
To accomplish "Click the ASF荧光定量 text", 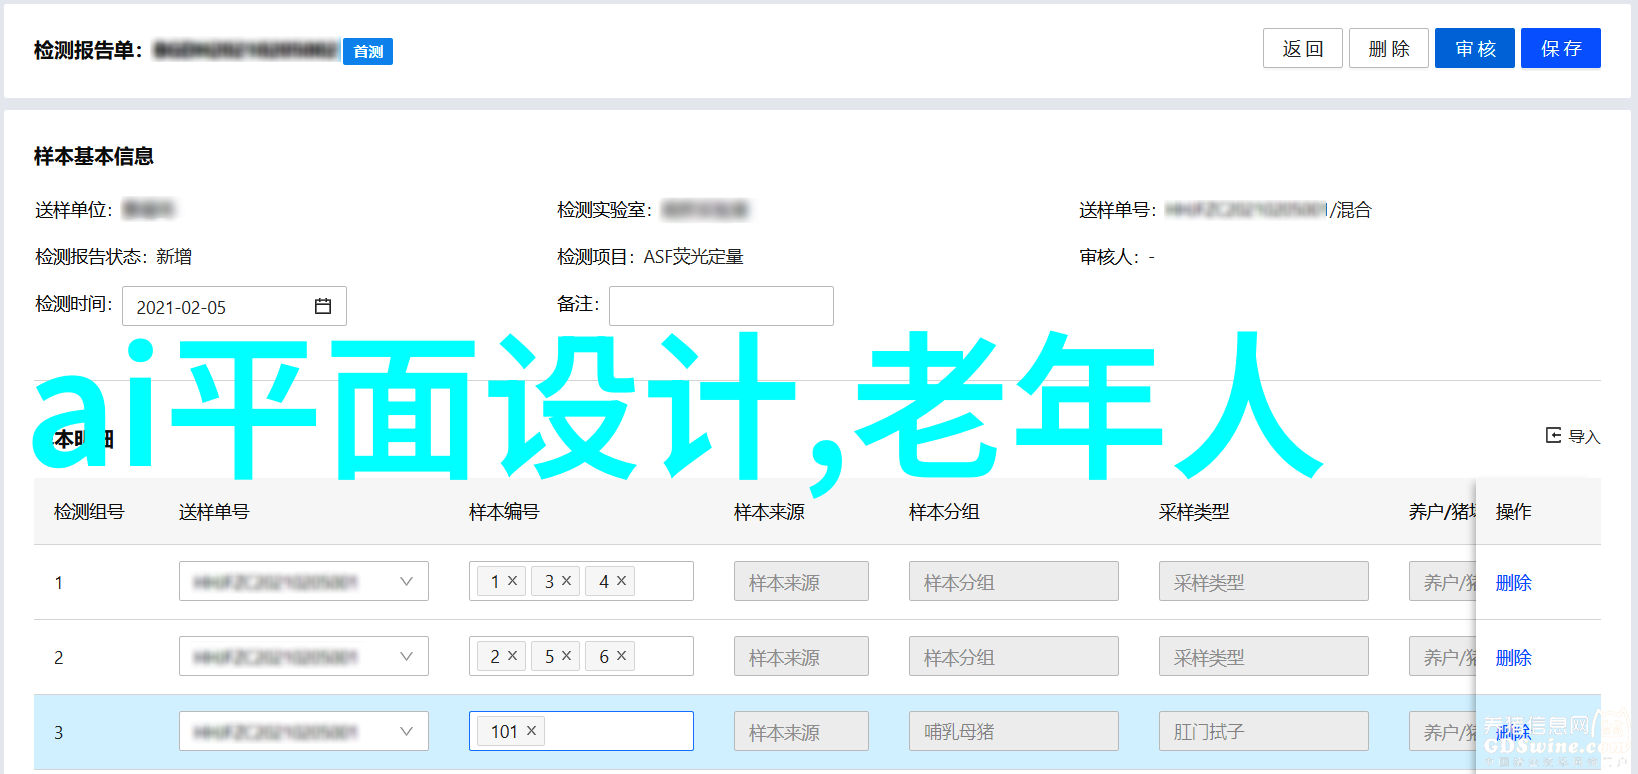I will [x=693, y=257].
